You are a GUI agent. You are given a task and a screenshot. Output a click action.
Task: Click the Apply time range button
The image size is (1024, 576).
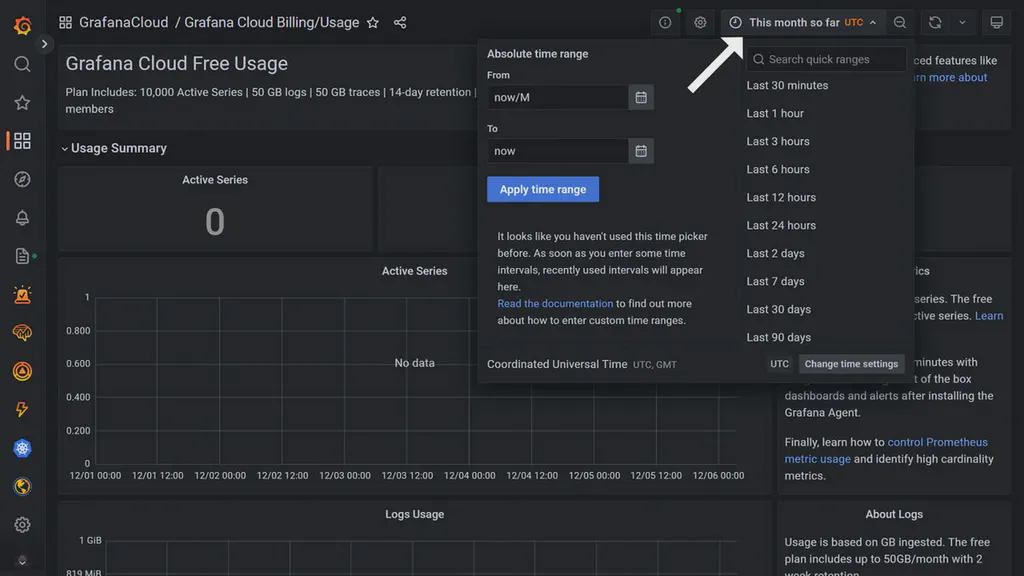pos(543,189)
